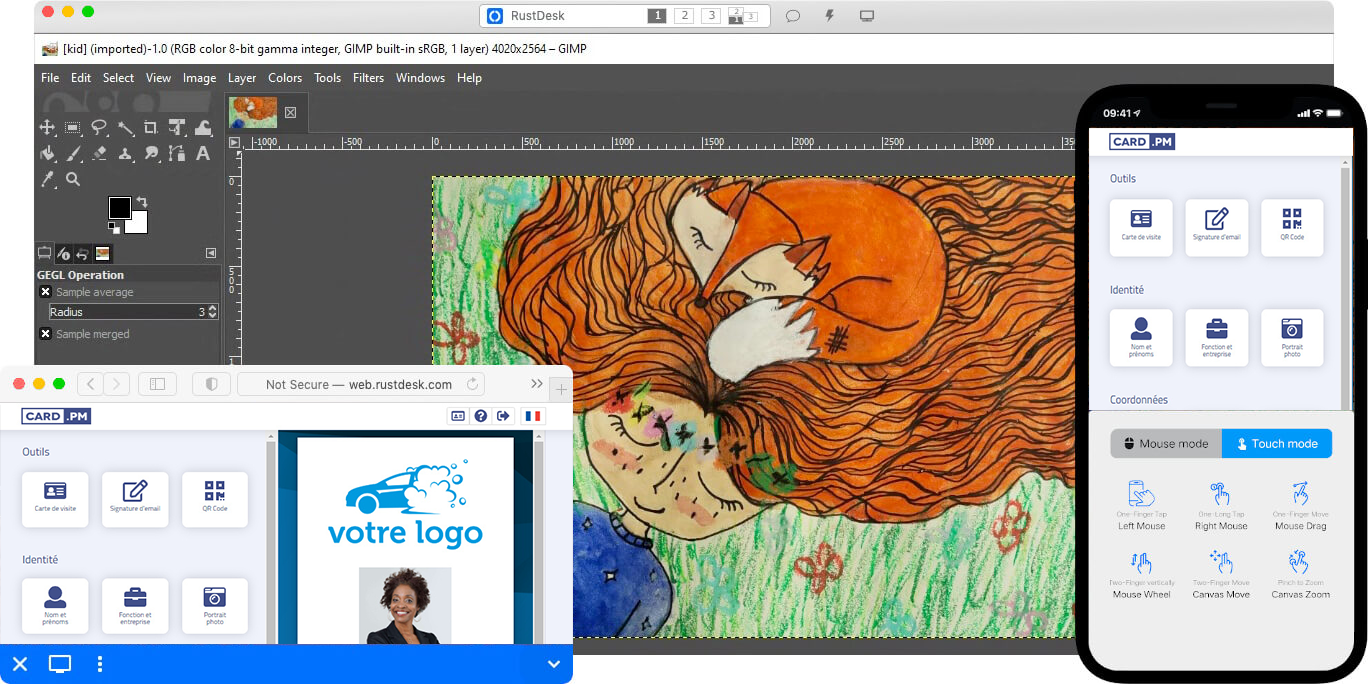Open the RustDesk chat bubble icon
This screenshot has width=1368, height=684.
(x=793, y=16)
